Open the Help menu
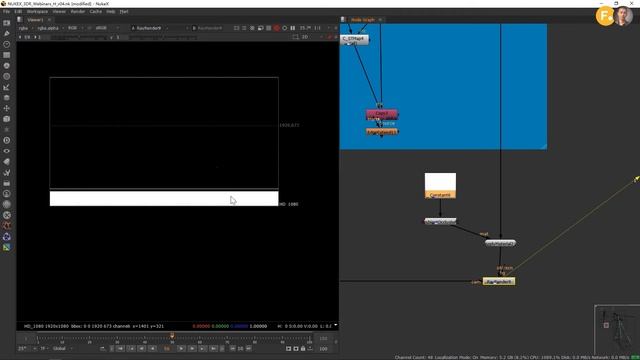The width and height of the screenshot is (640, 360). (111, 11)
